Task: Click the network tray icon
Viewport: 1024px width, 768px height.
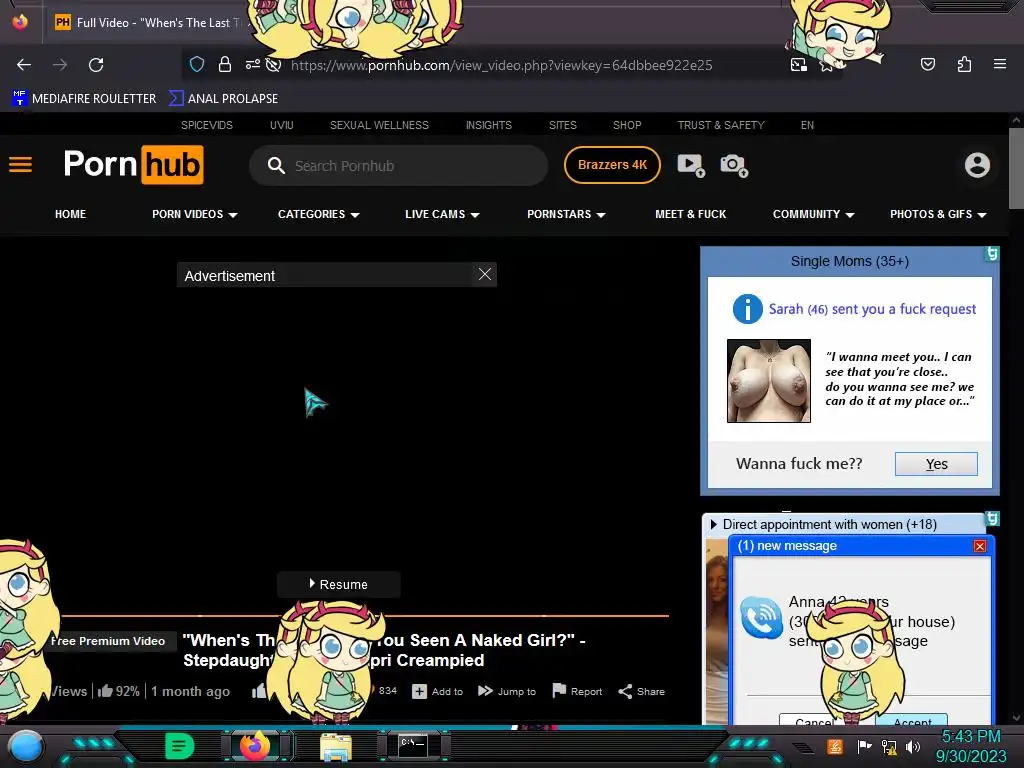Action: pyautogui.click(x=889, y=746)
